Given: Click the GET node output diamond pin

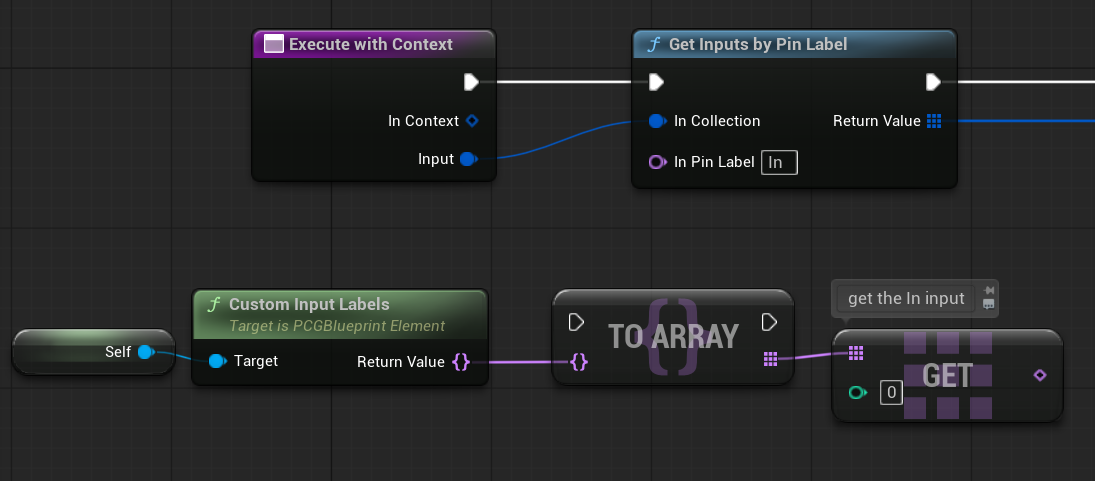Looking at the screenshot, I should (1039, 375).
